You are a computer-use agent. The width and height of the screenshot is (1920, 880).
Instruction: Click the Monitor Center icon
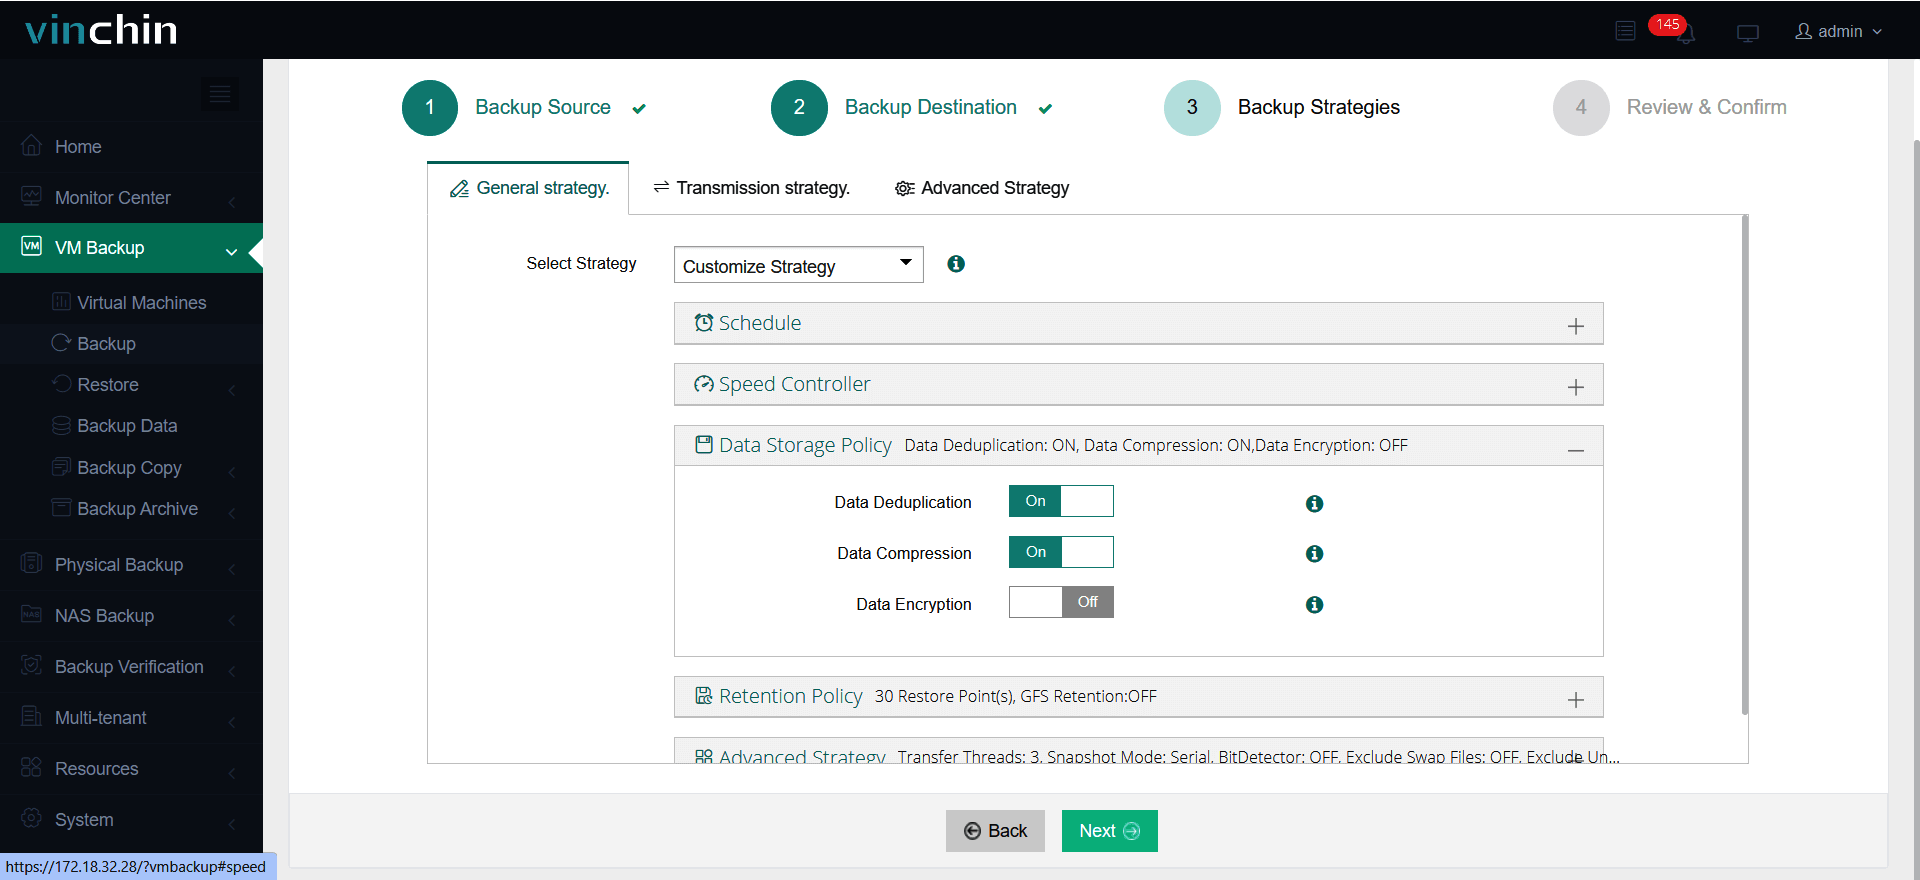coord(32,197)
